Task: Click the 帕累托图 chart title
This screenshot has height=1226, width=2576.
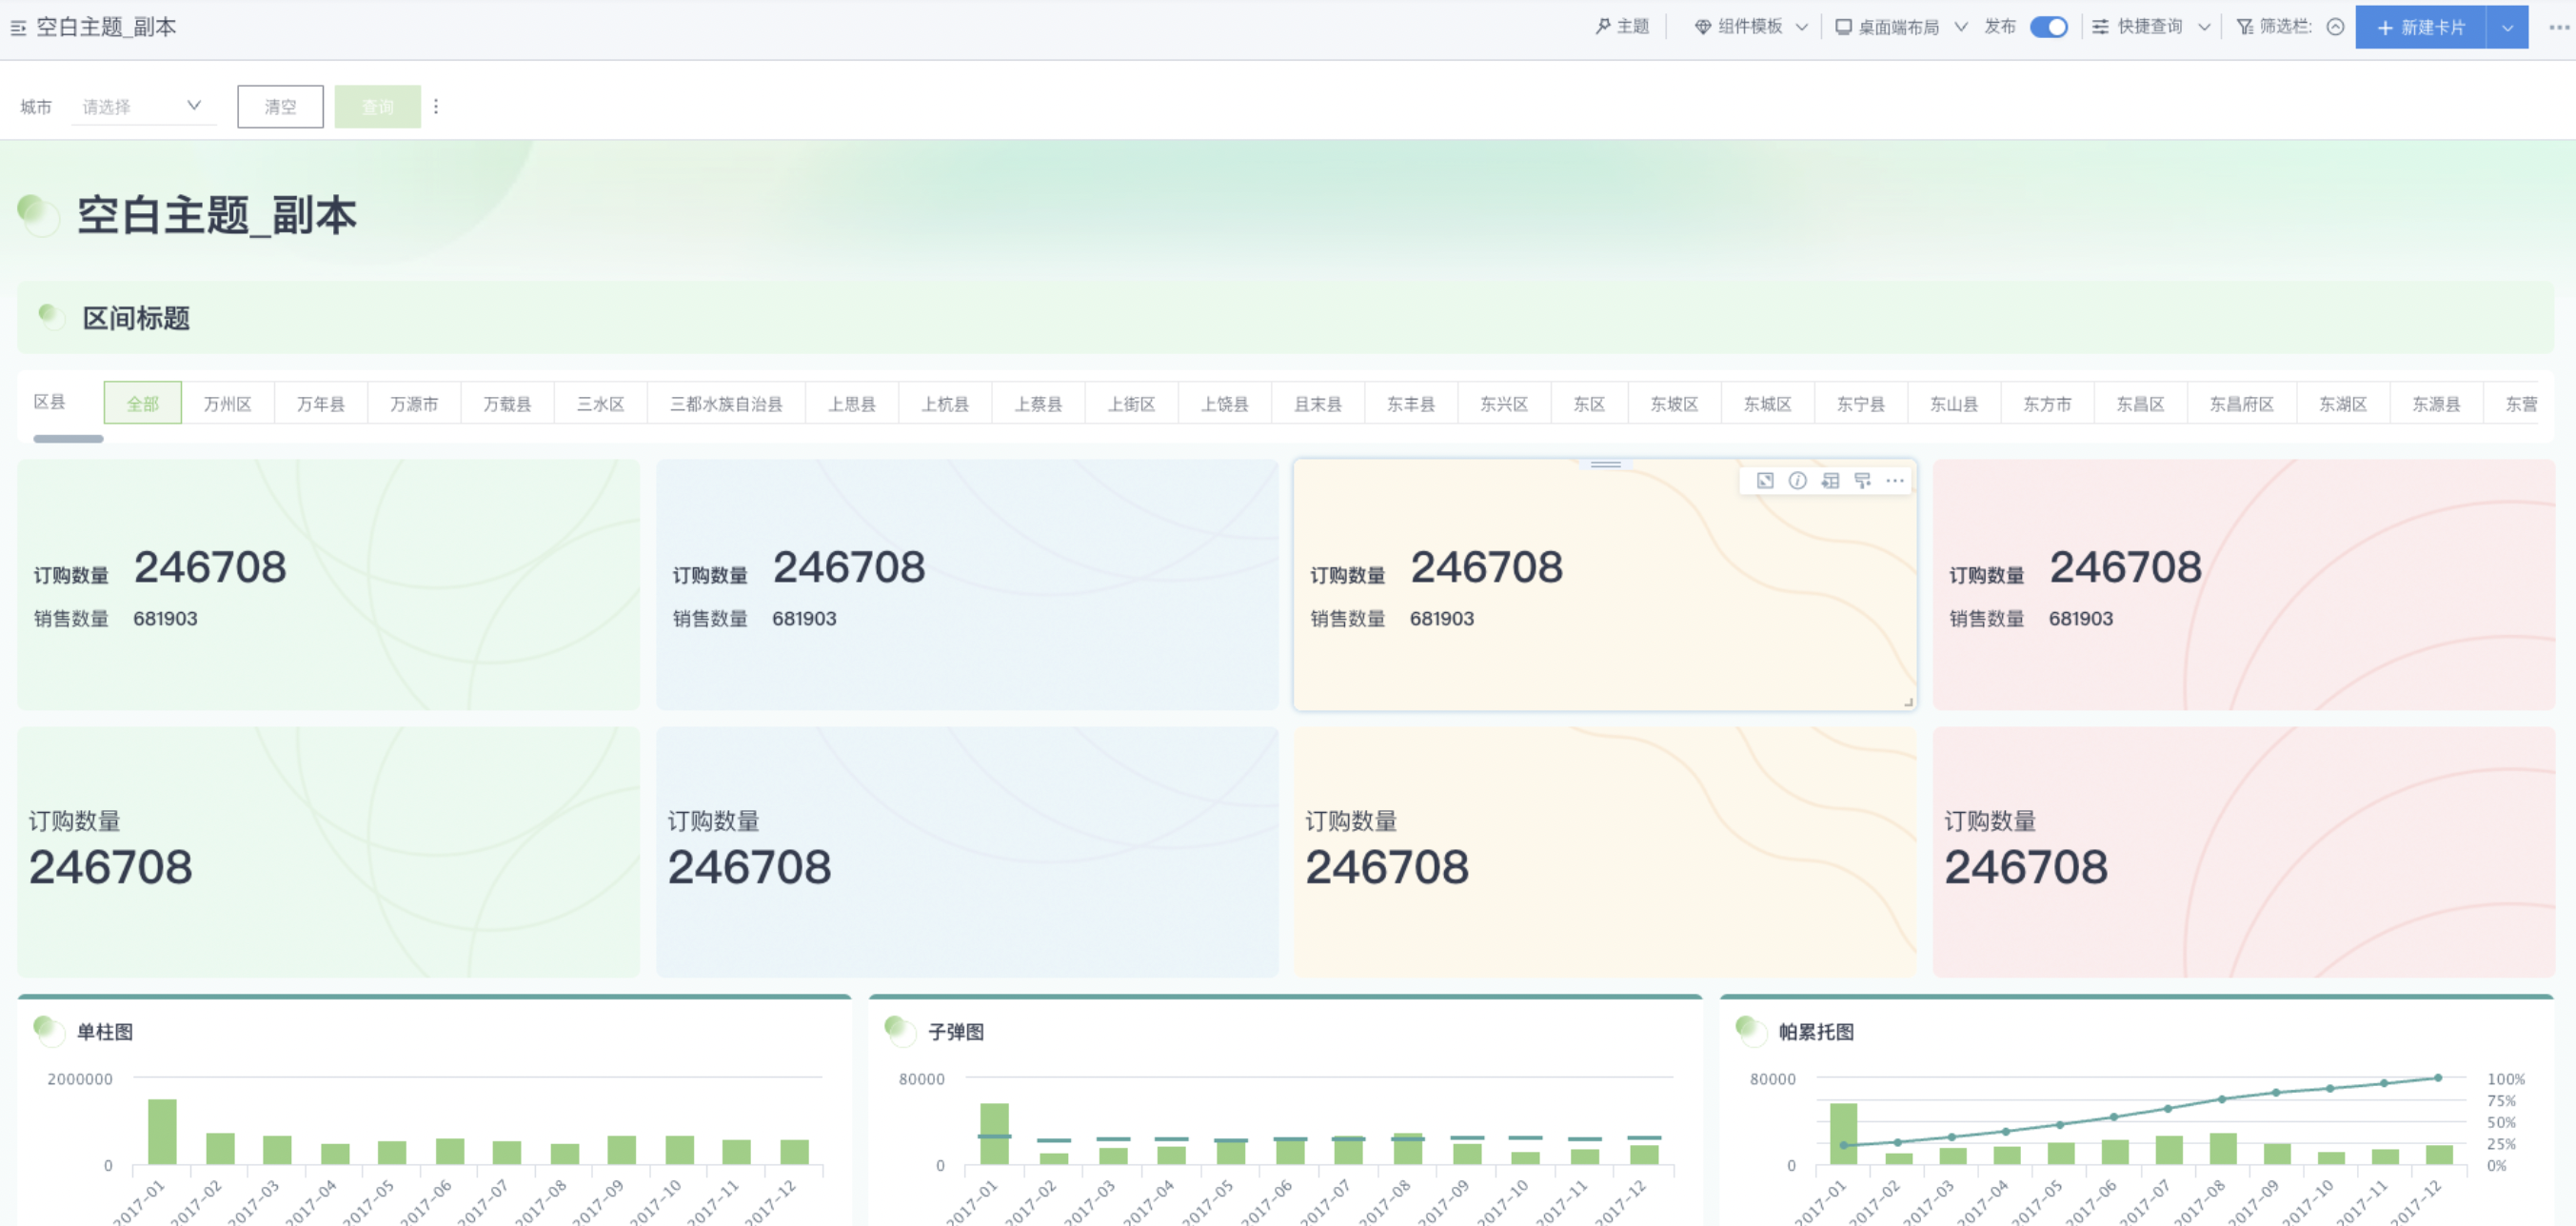Action: pyautogui.click(x=1816, y=1032)
